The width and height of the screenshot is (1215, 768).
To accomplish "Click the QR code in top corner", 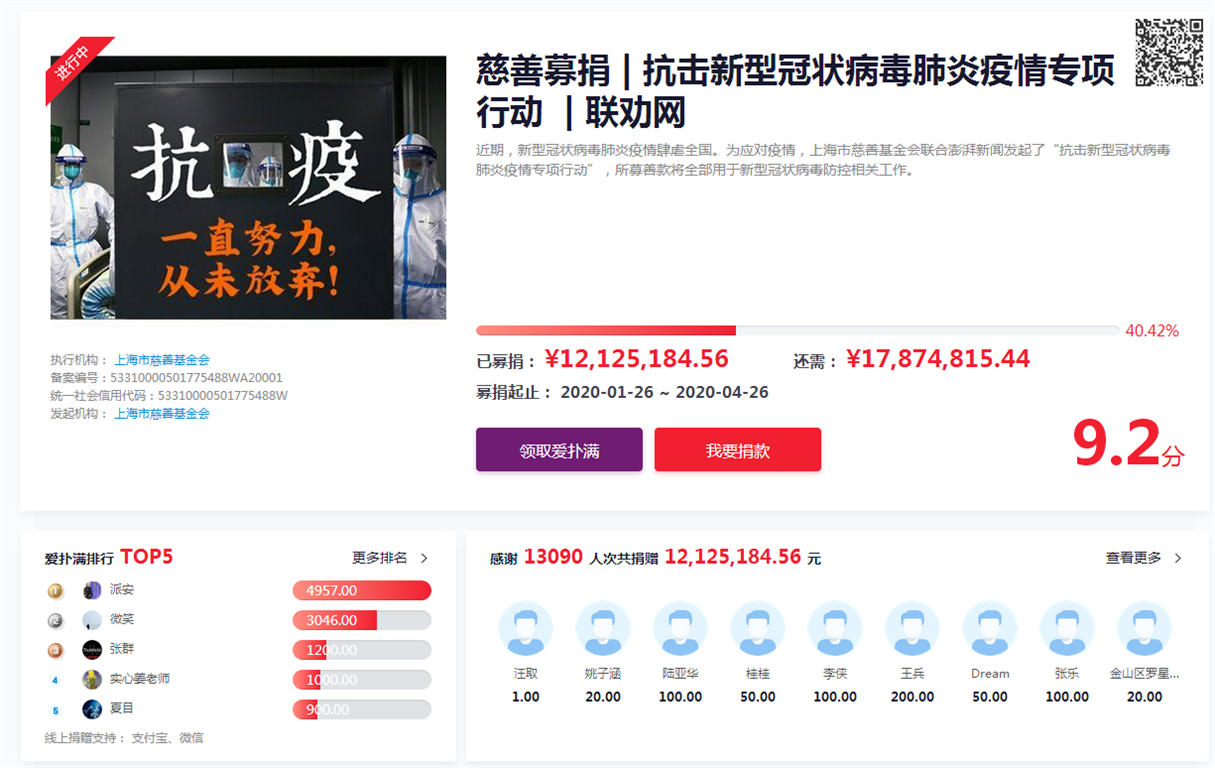I will pyautogui.click(x=1169, y=52).
